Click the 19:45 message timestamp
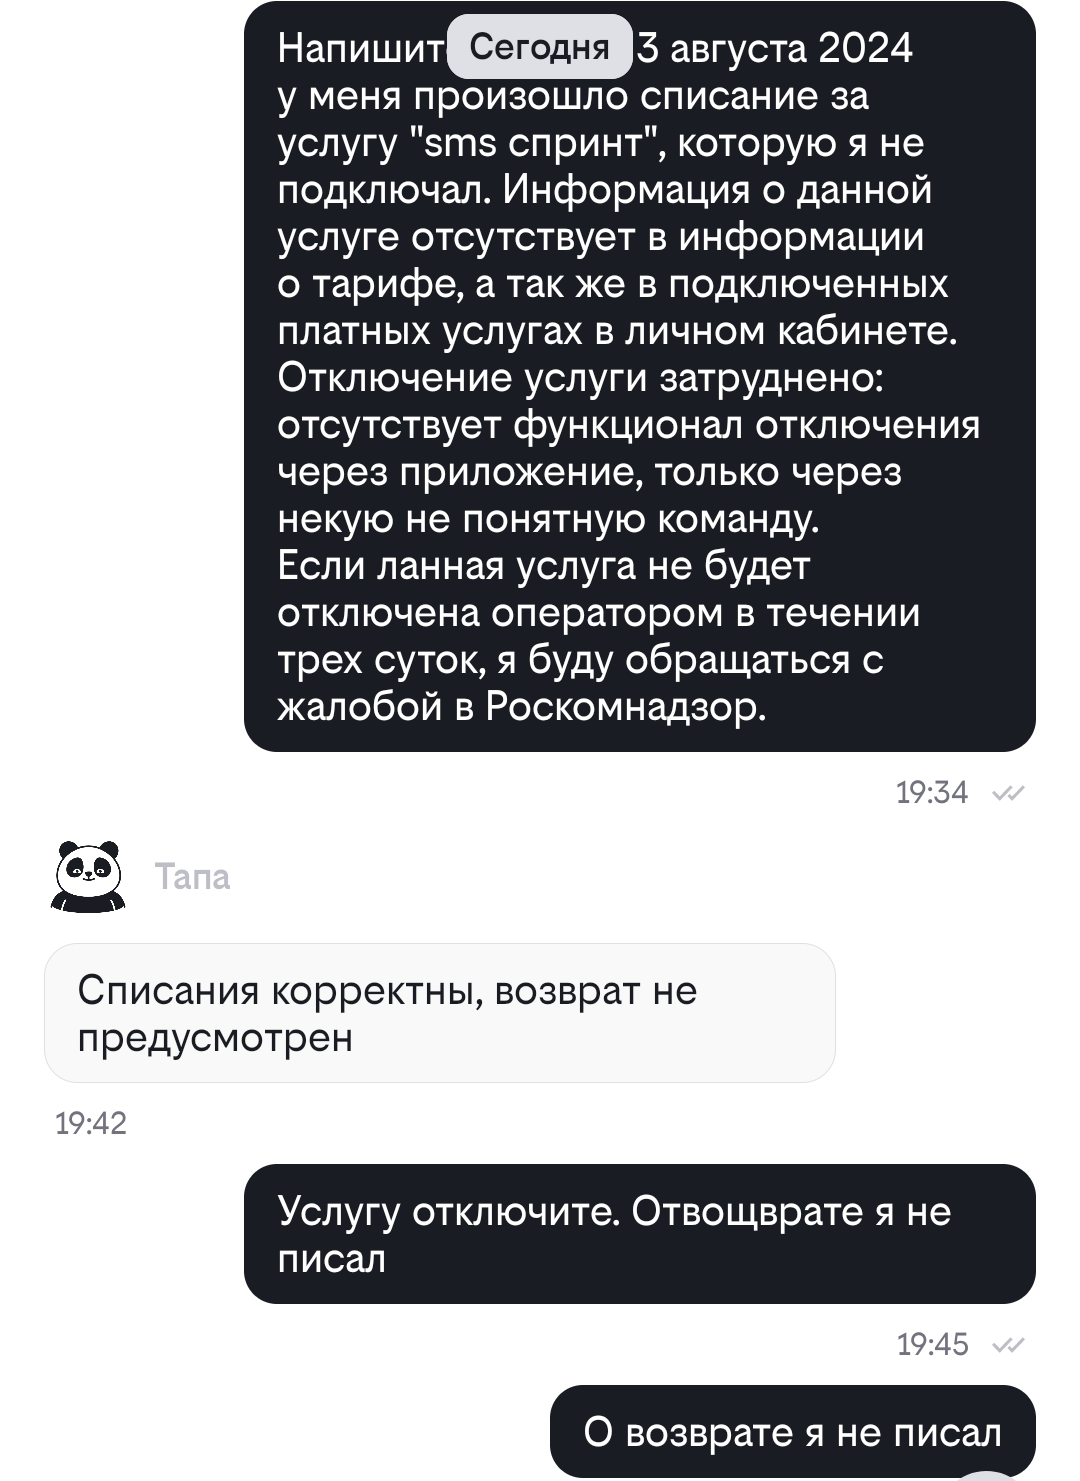 click(x=932, y=1344)
